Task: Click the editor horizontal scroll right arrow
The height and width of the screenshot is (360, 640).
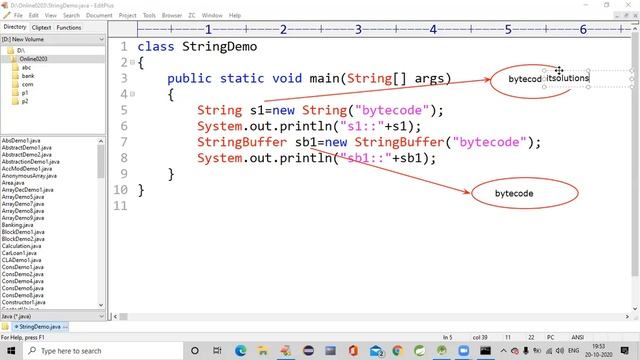Action: pos(627,316)
